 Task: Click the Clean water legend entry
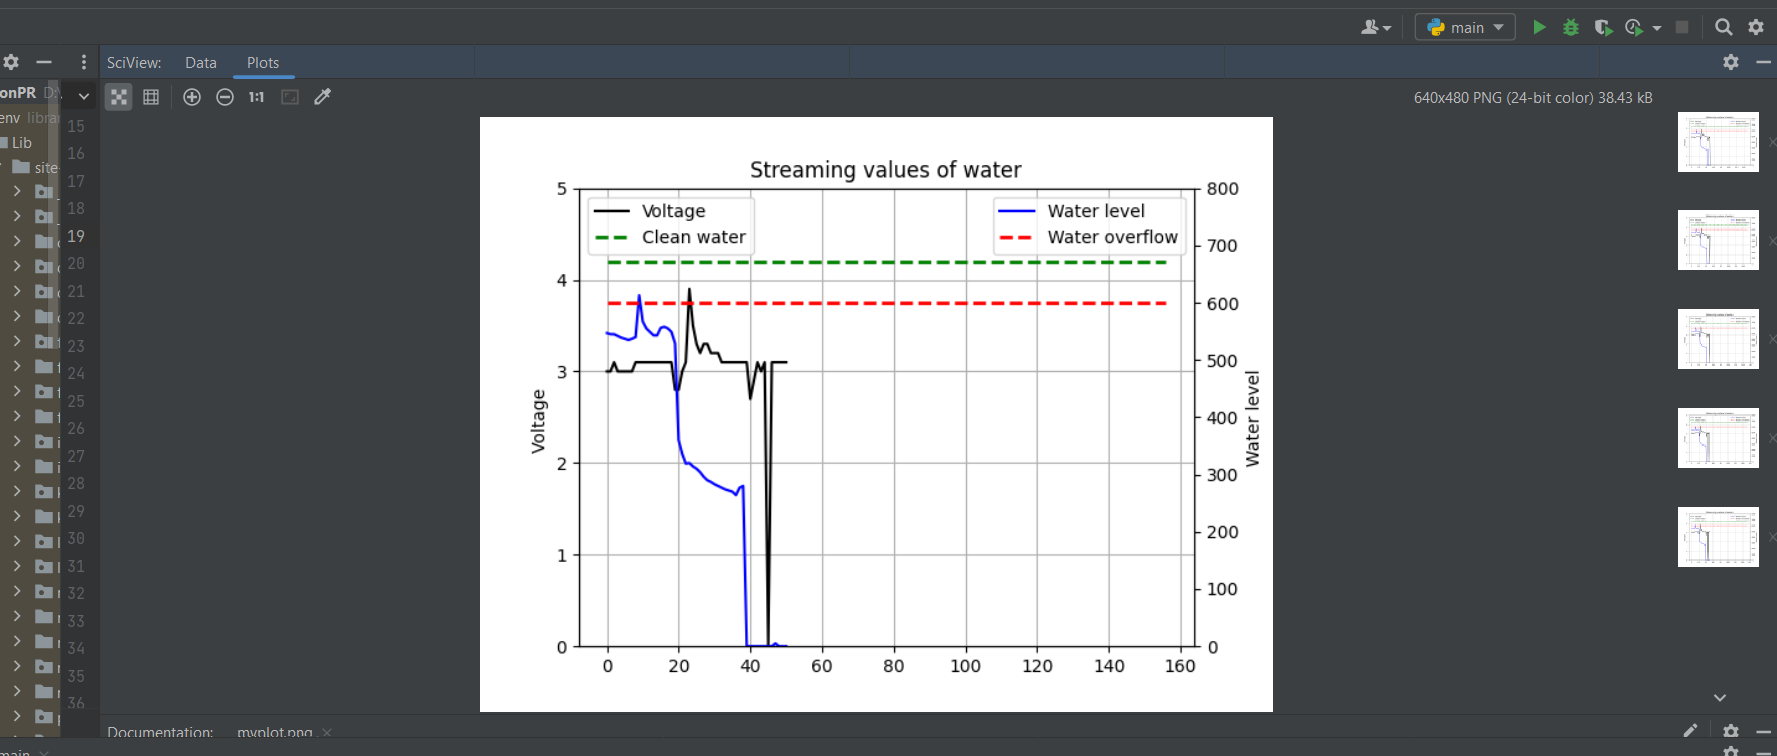tap(671, 237)
